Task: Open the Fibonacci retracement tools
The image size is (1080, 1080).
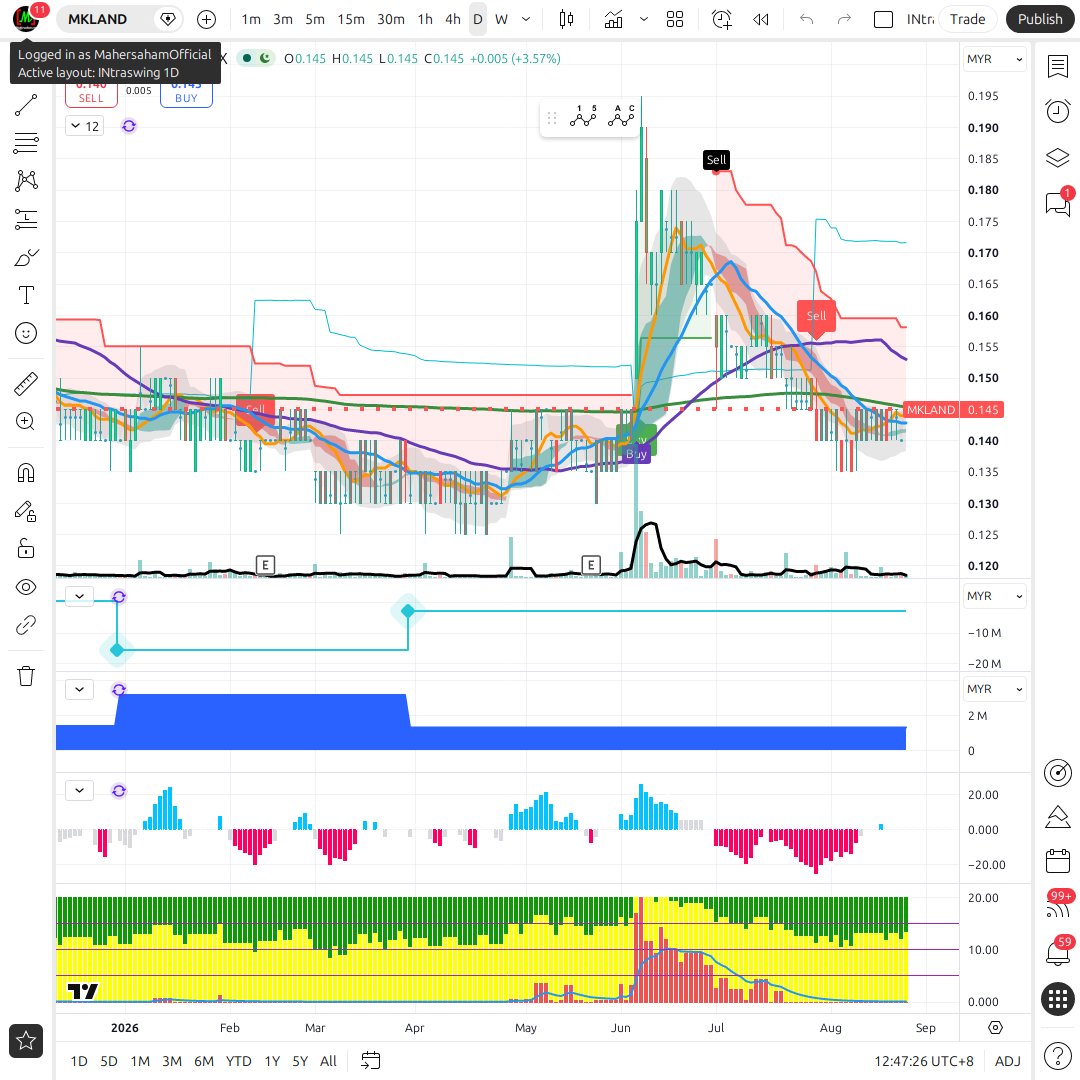Action: click(26, 143)
